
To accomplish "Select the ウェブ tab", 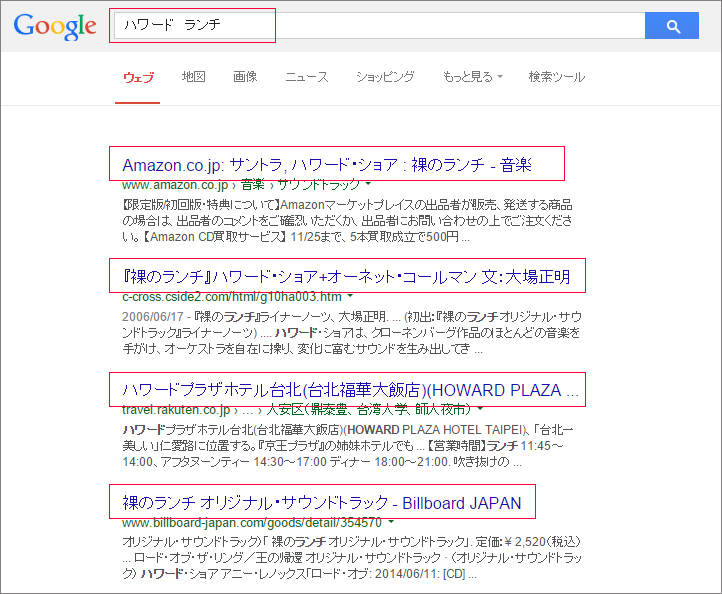I will pos(138,77).
